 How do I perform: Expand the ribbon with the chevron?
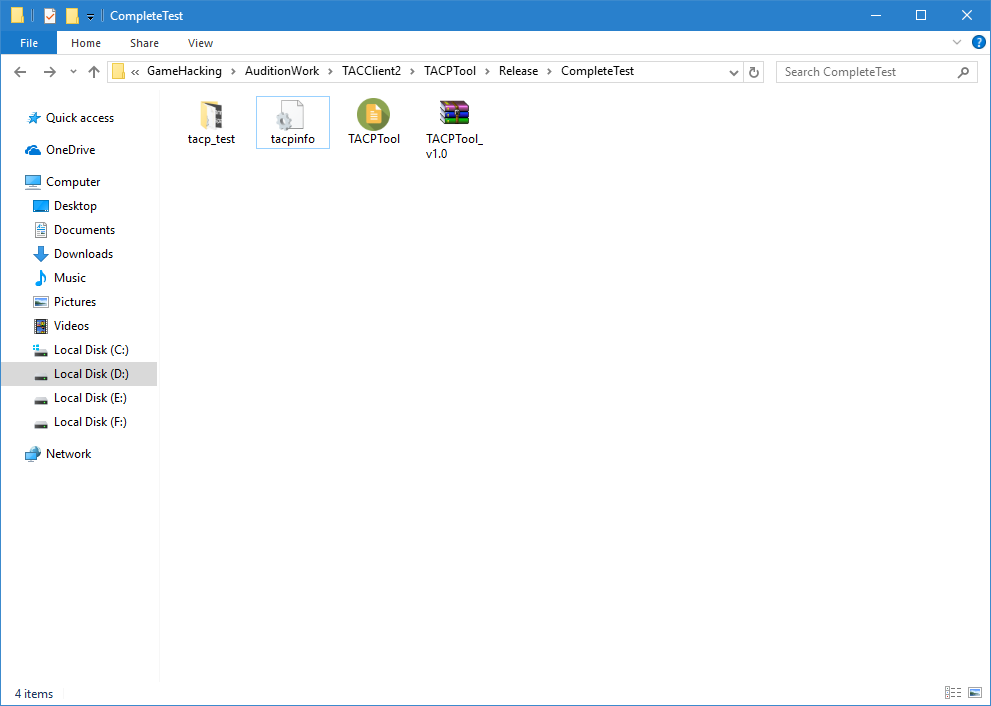(x=957, y=43)
